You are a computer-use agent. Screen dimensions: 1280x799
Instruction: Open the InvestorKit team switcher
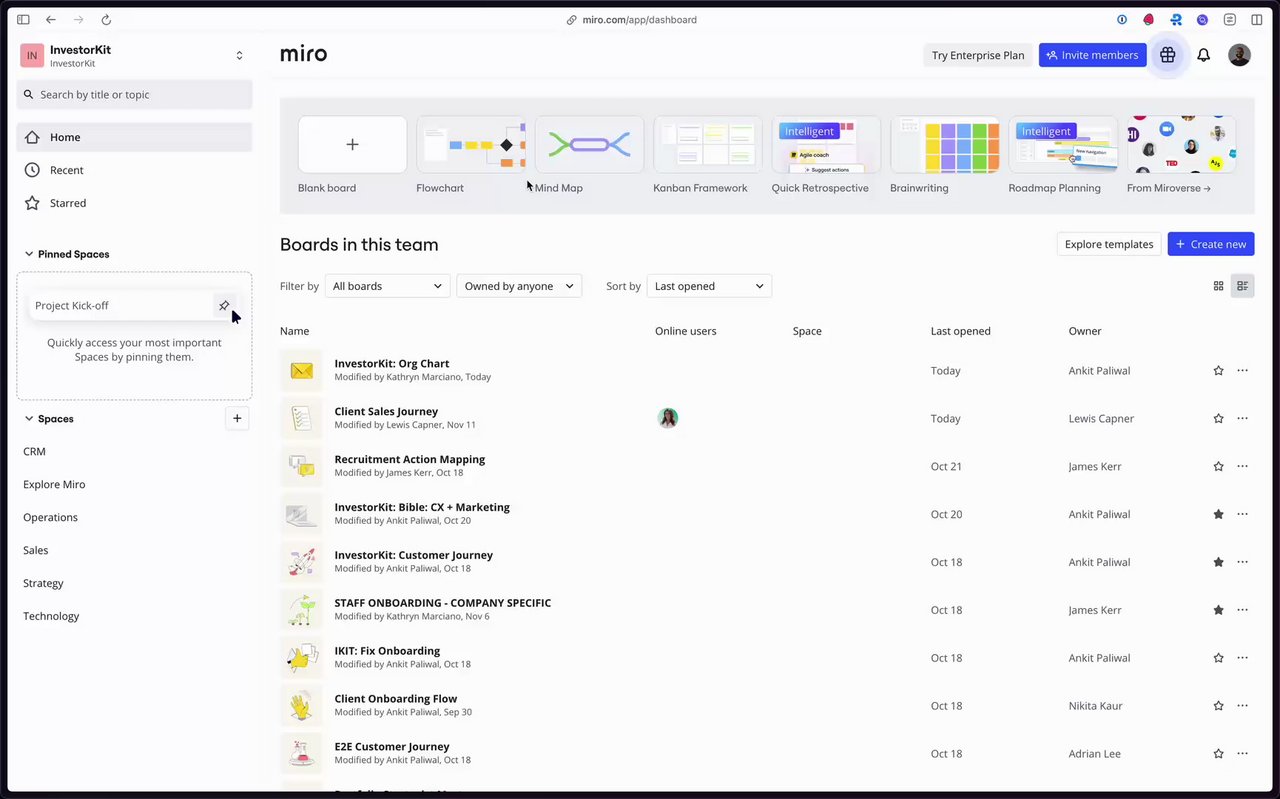coord(239,56)
